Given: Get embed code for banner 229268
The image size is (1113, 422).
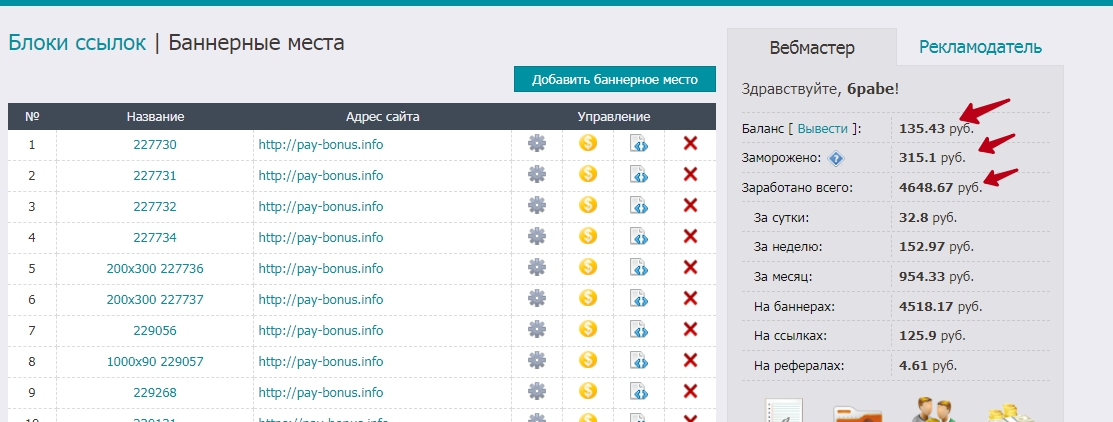Looking at the screenshot, I should pyautogui.click(x=640, y=392).
